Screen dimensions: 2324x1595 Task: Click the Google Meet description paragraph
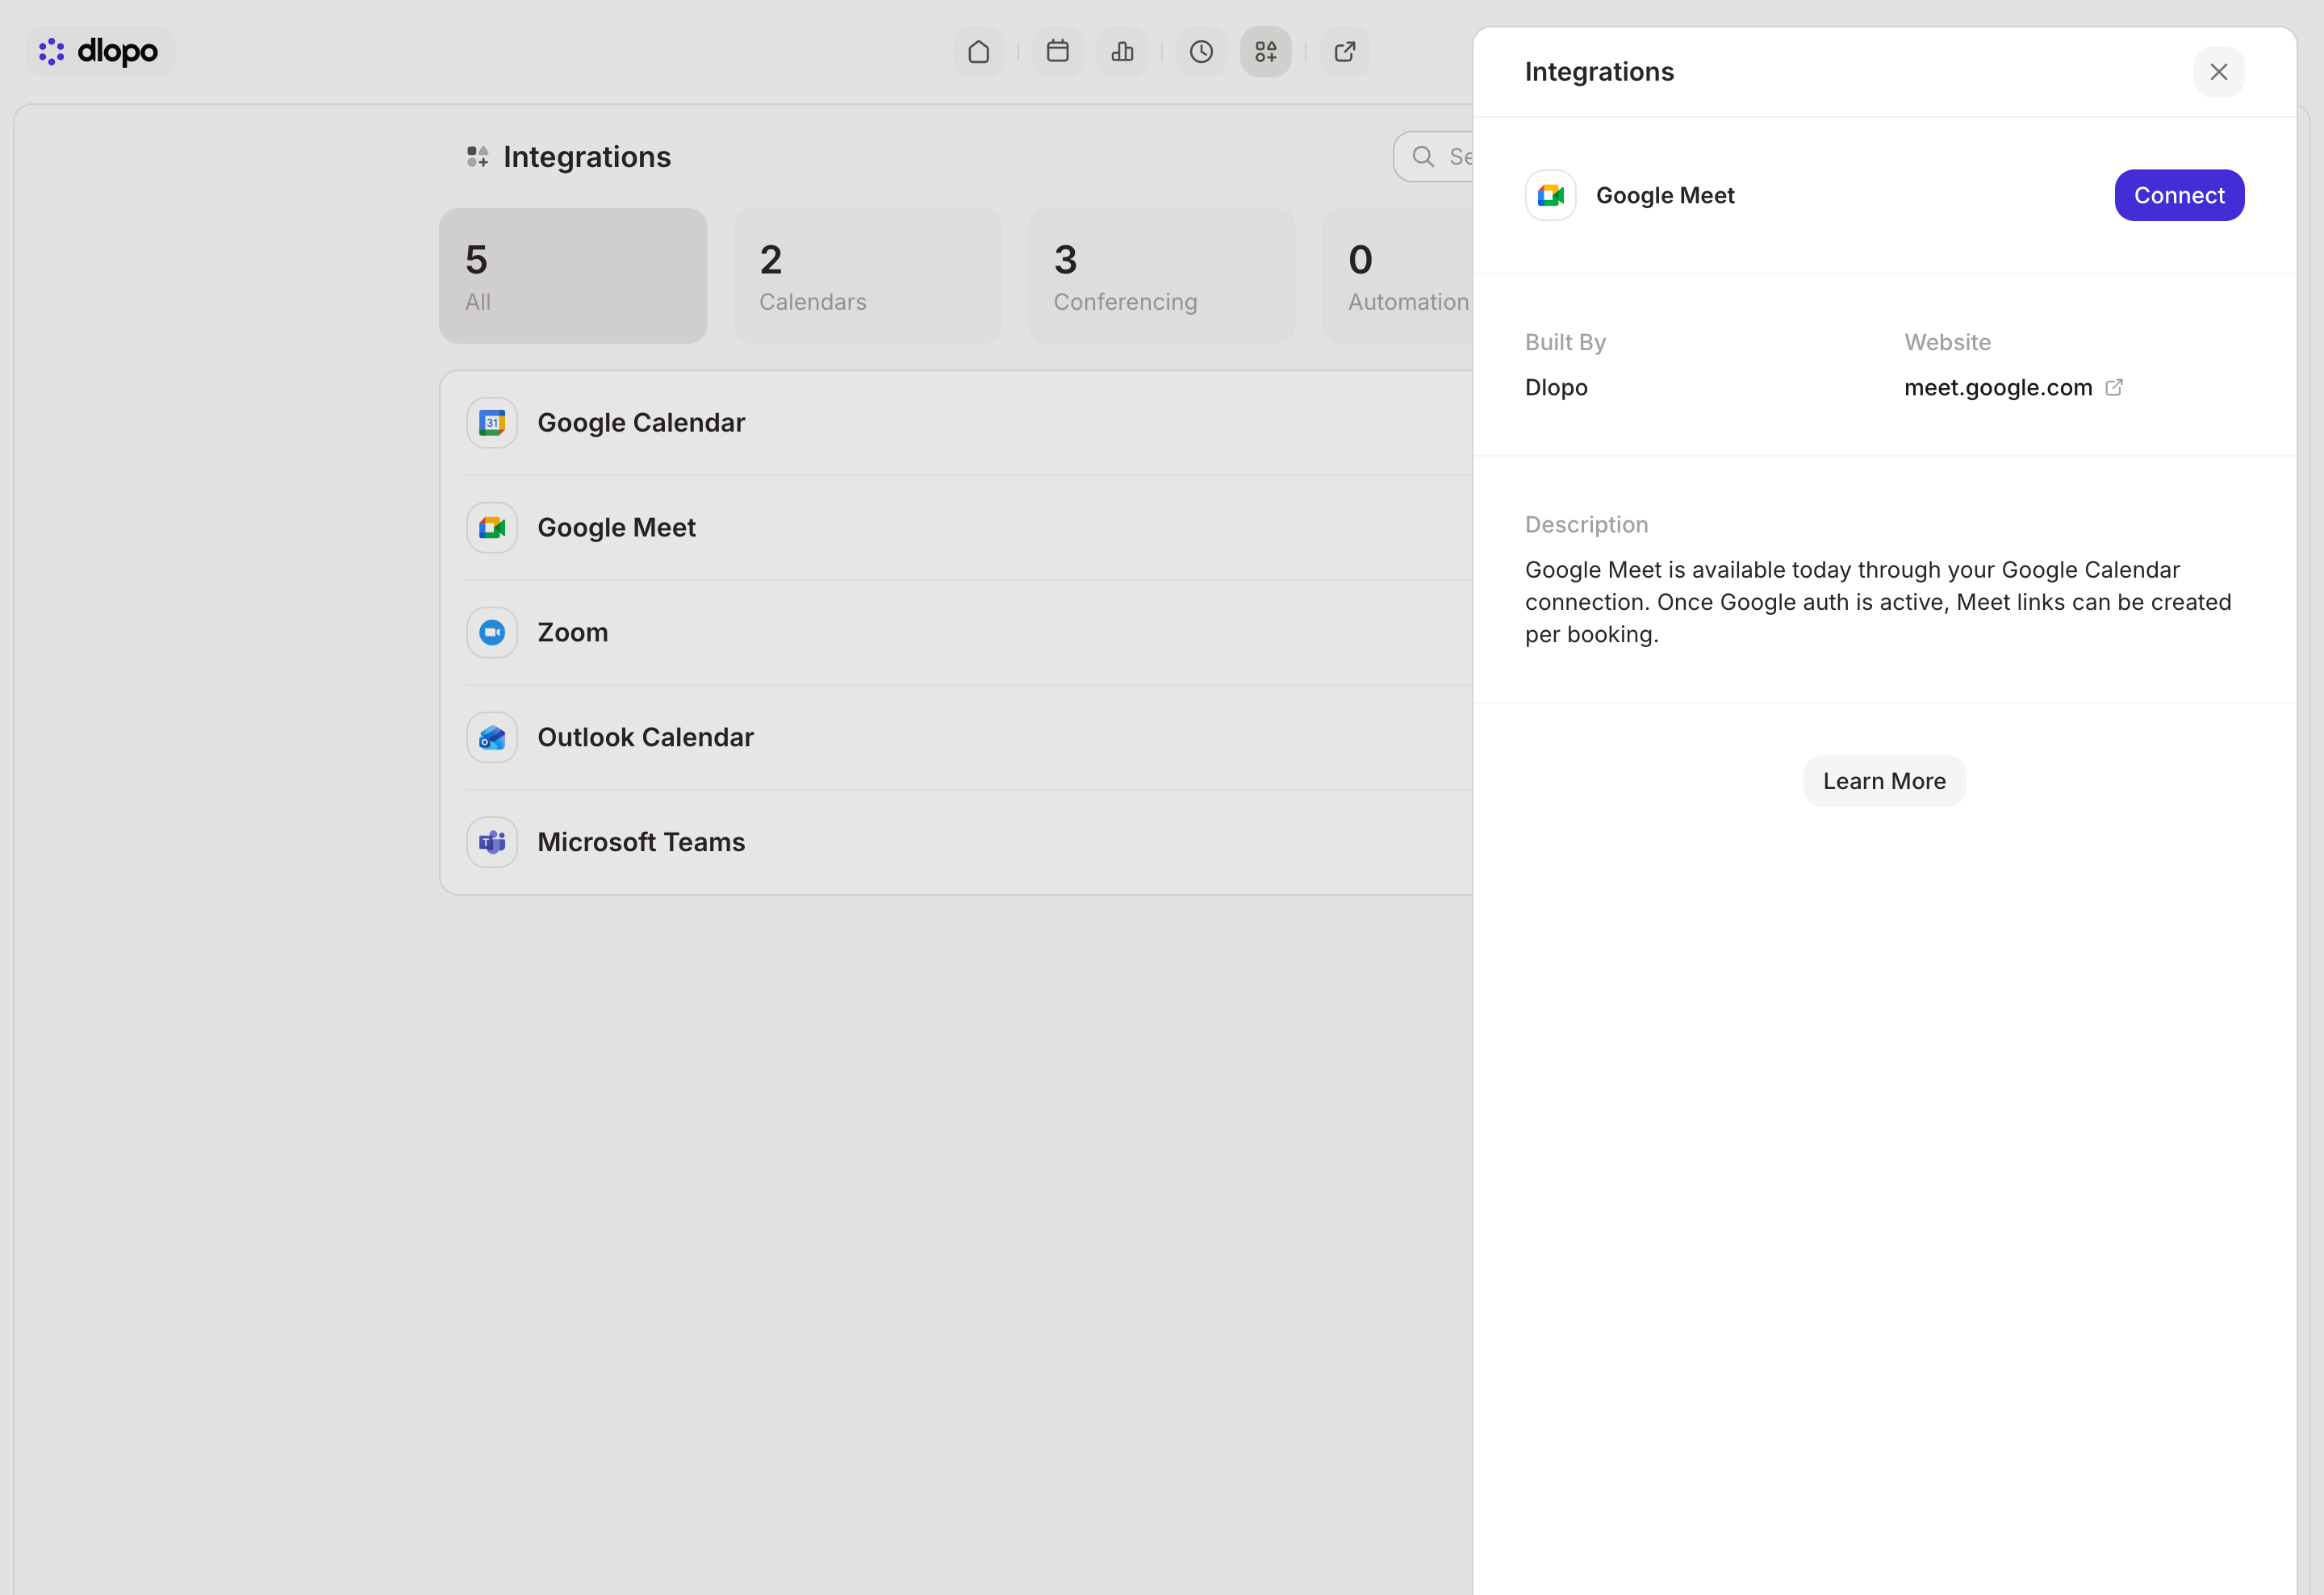[1878, 603]
